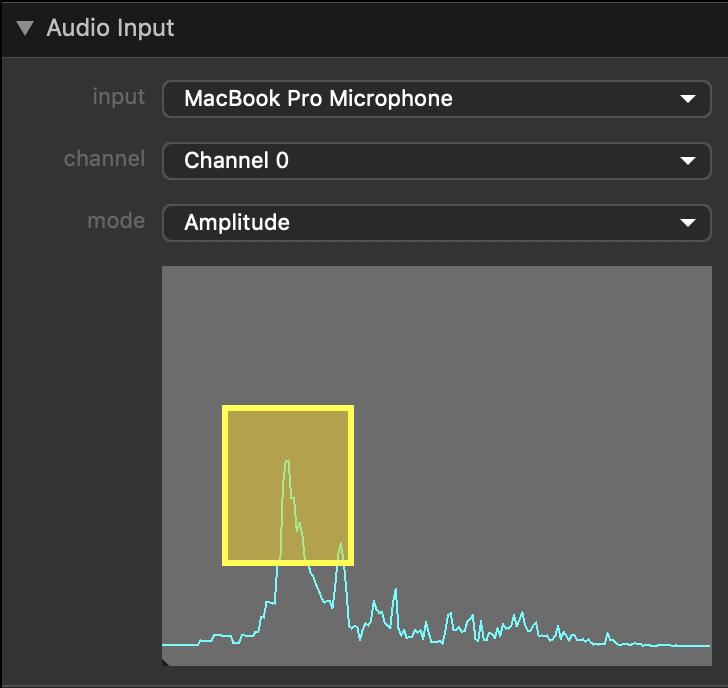
Task: Click the tallest peak of the waveform
Action: [x=287, y=462]
